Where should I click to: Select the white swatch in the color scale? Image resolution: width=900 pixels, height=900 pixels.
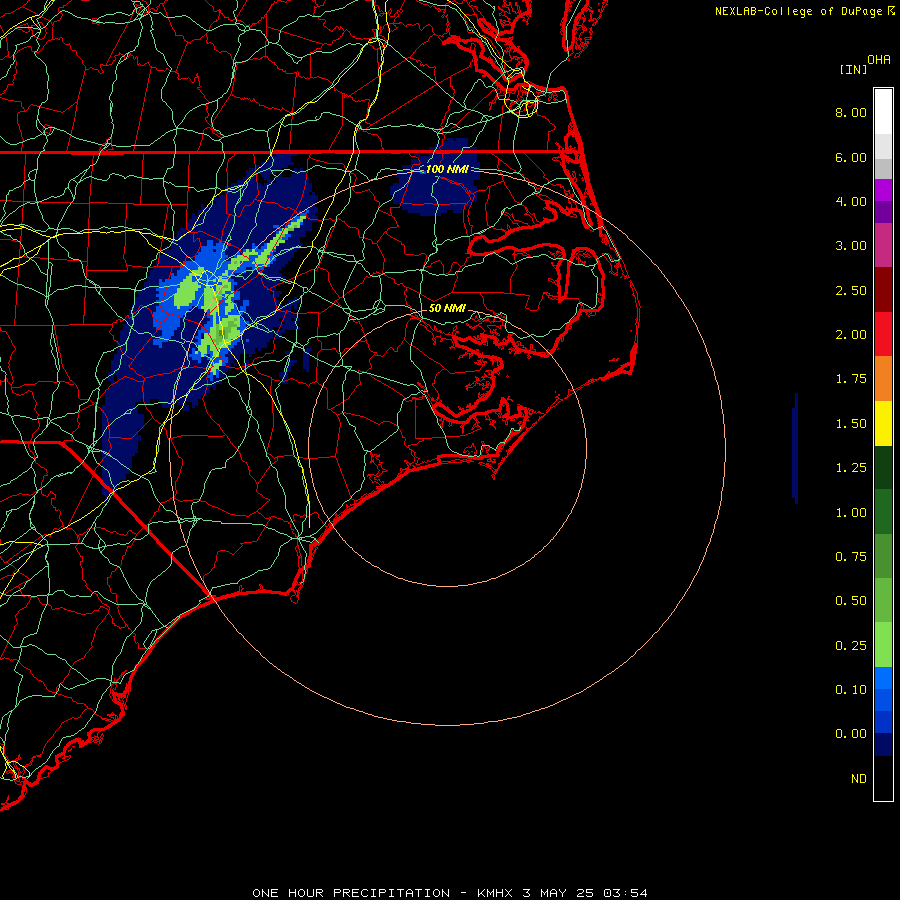coord(883,111)
